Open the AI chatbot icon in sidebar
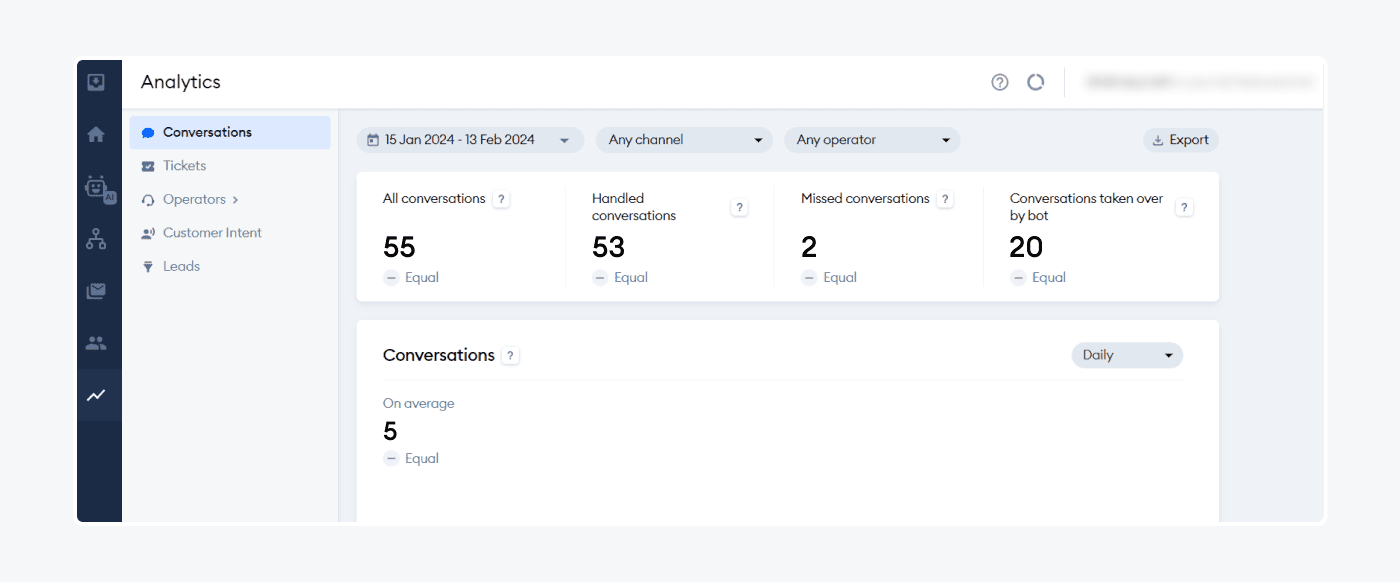 (97, 187)
